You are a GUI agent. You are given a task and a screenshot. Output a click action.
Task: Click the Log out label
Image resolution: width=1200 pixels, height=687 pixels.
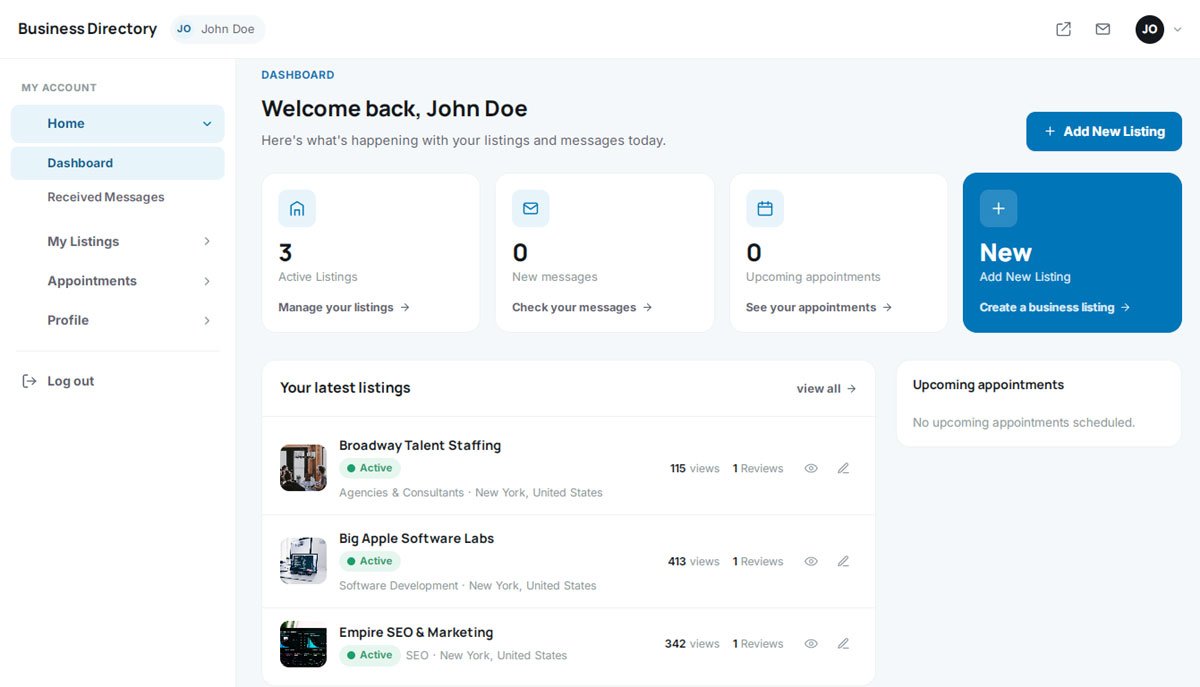click(x=71, y=381)
